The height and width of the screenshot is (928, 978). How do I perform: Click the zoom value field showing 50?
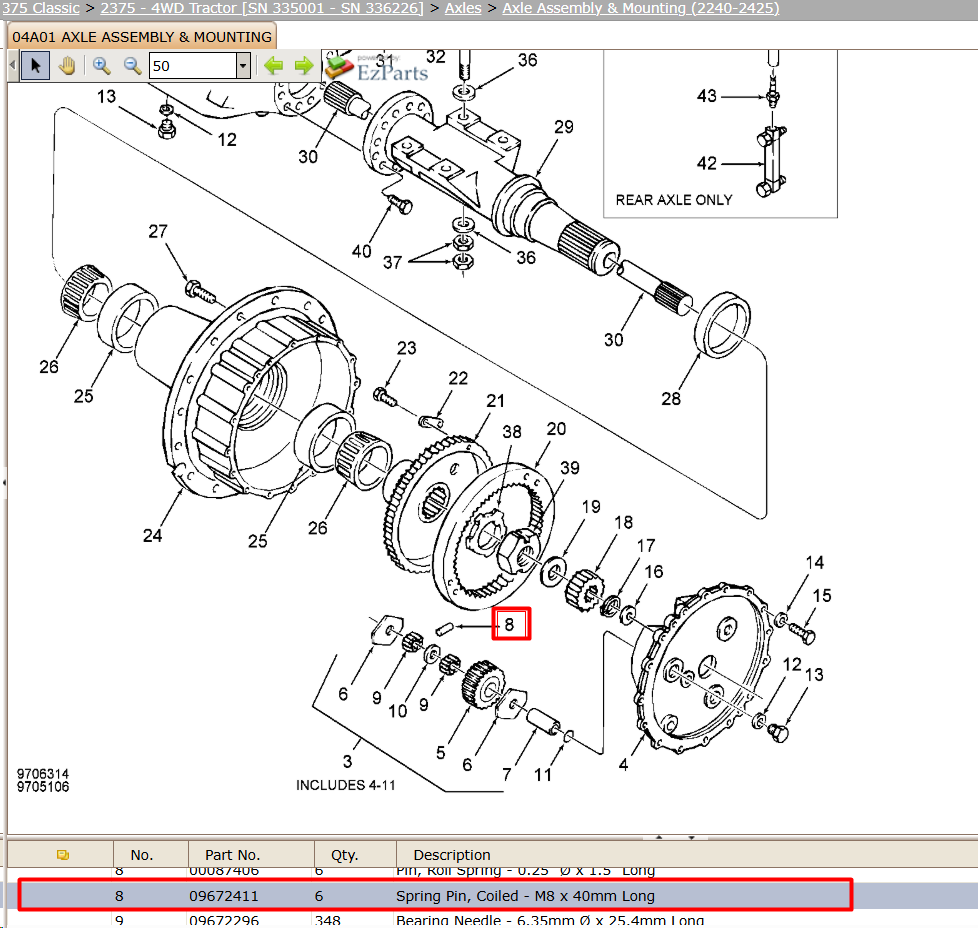[193, 65]
